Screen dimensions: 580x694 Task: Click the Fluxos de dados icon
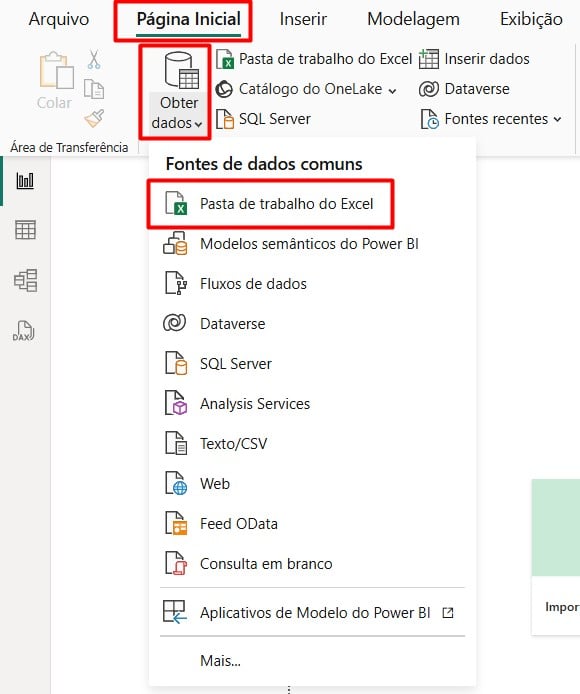(175, 283)
